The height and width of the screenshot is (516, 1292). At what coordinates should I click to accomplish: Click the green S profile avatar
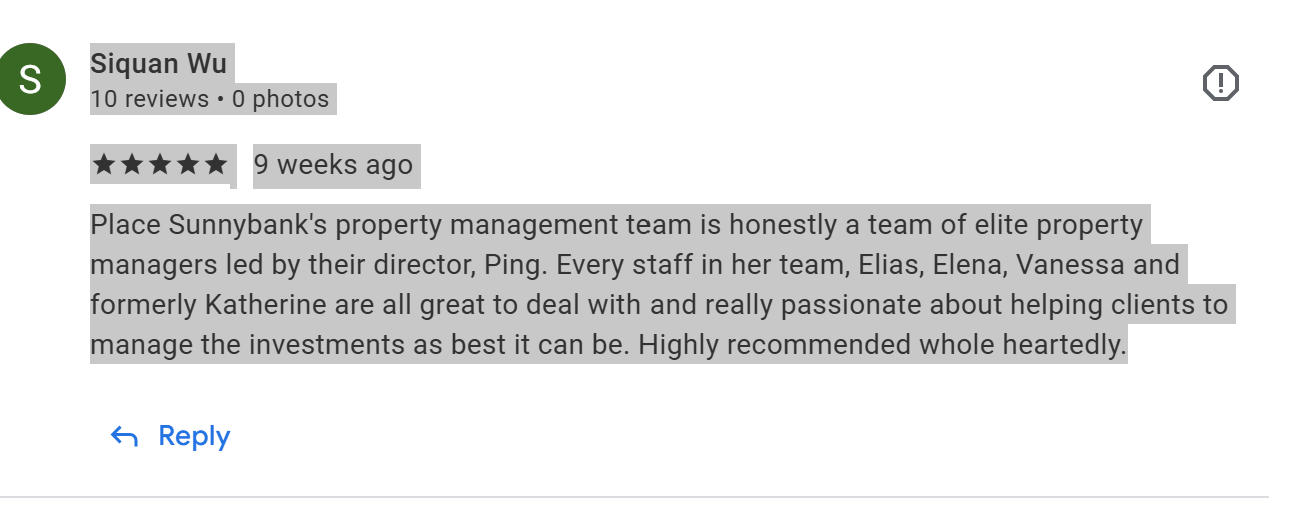(32, 80)
